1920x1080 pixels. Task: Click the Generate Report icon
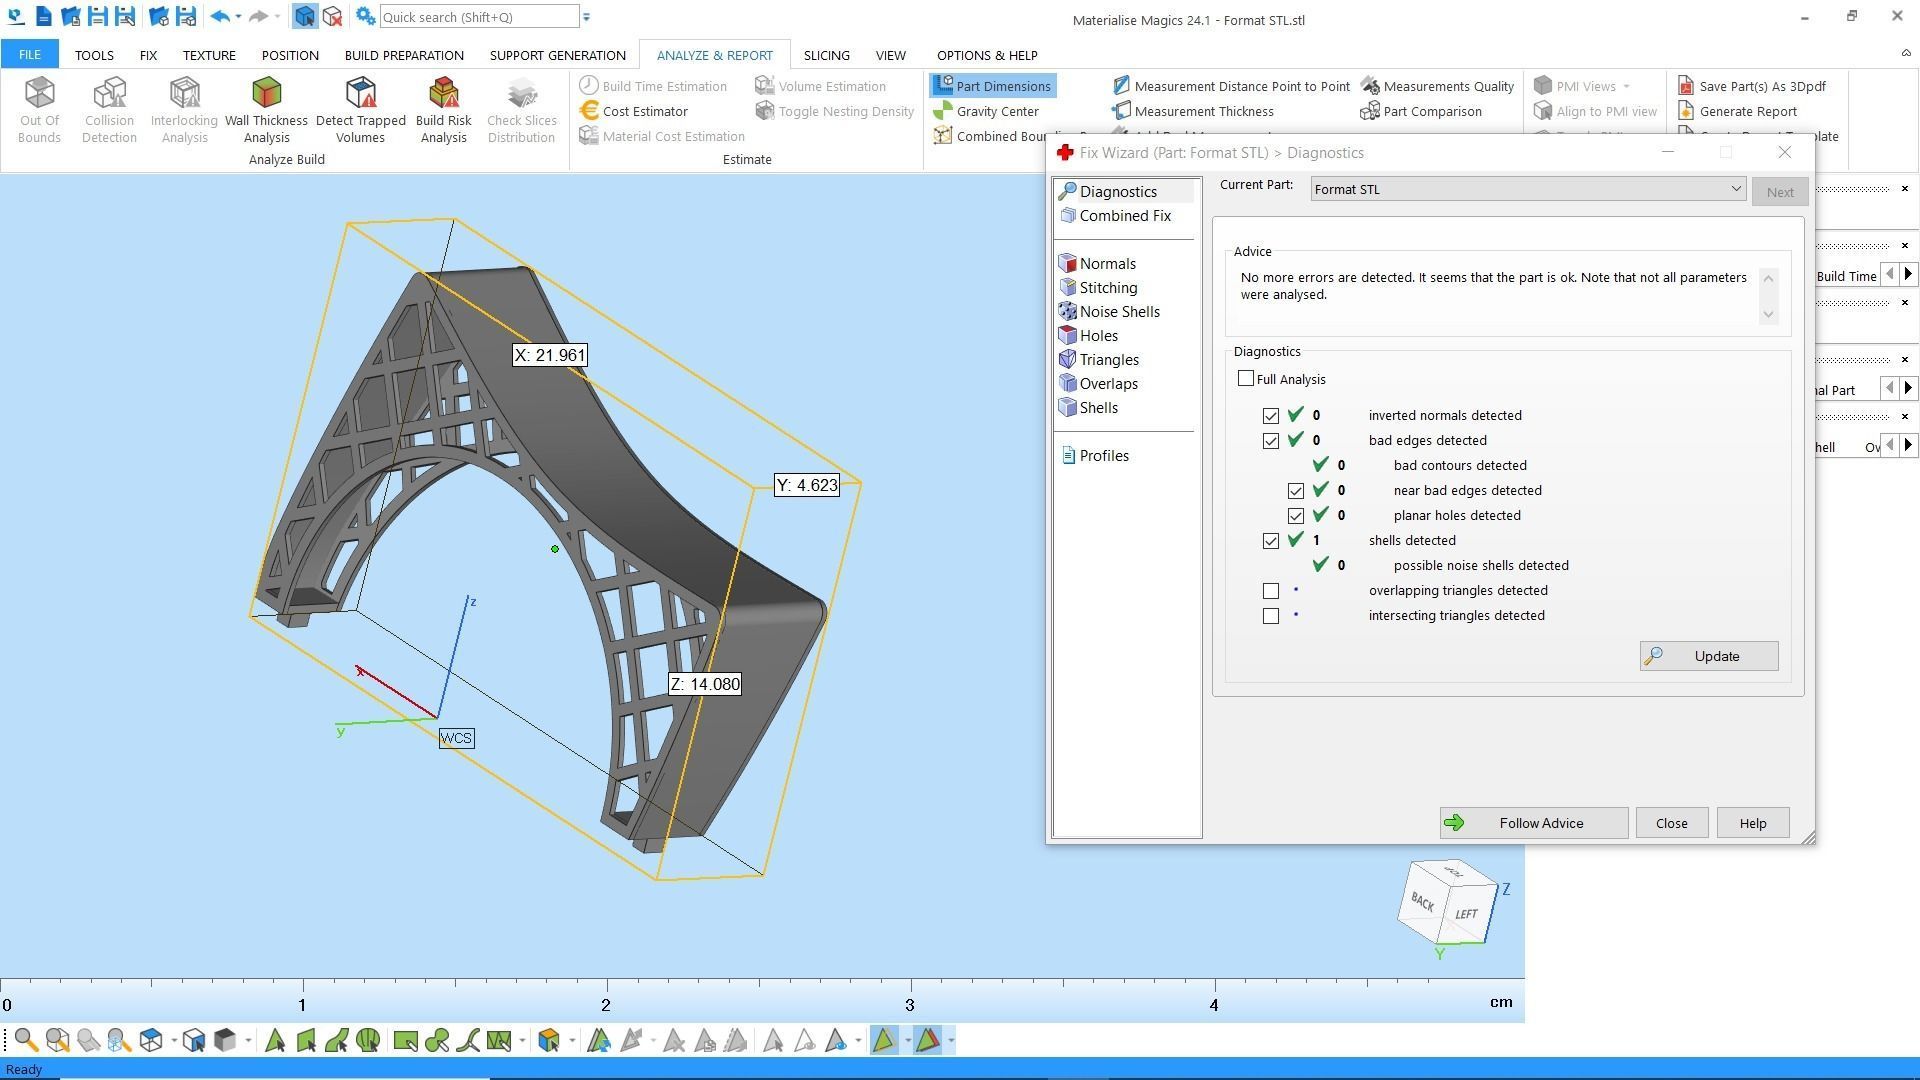point(1746,111)
